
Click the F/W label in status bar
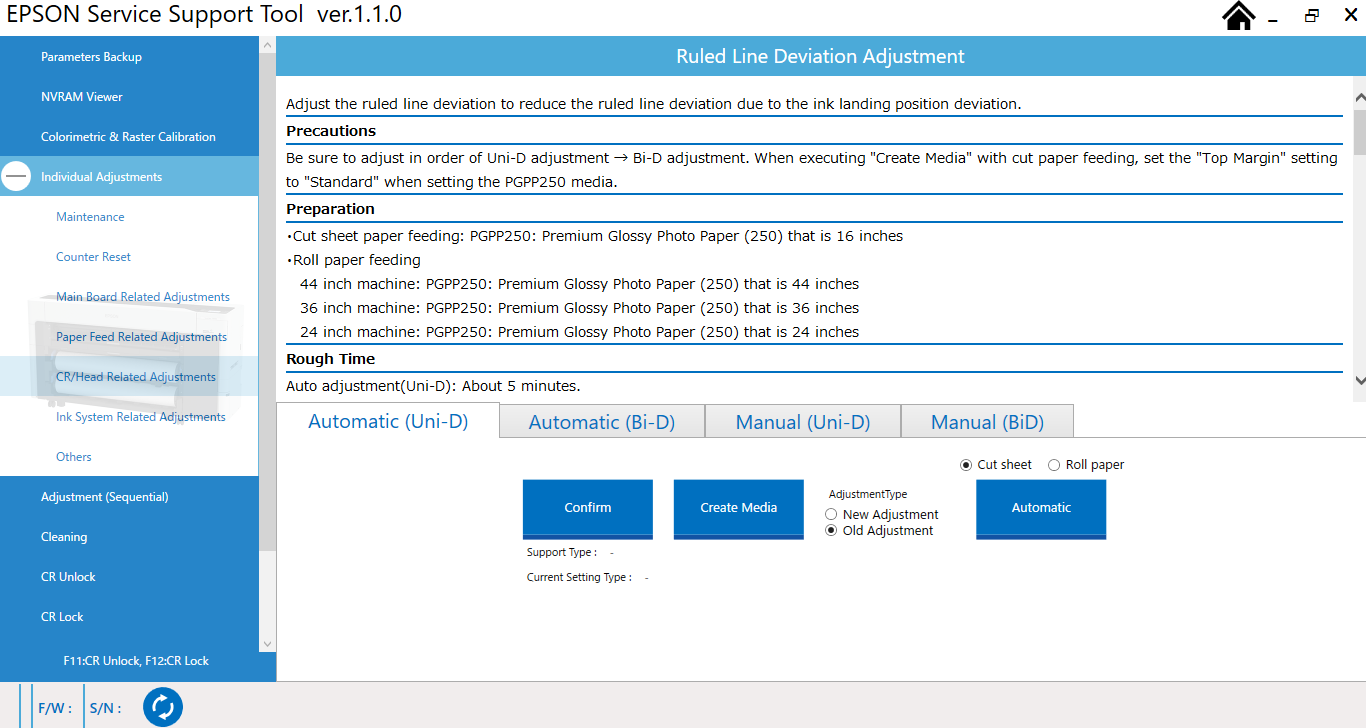point(54,708)
